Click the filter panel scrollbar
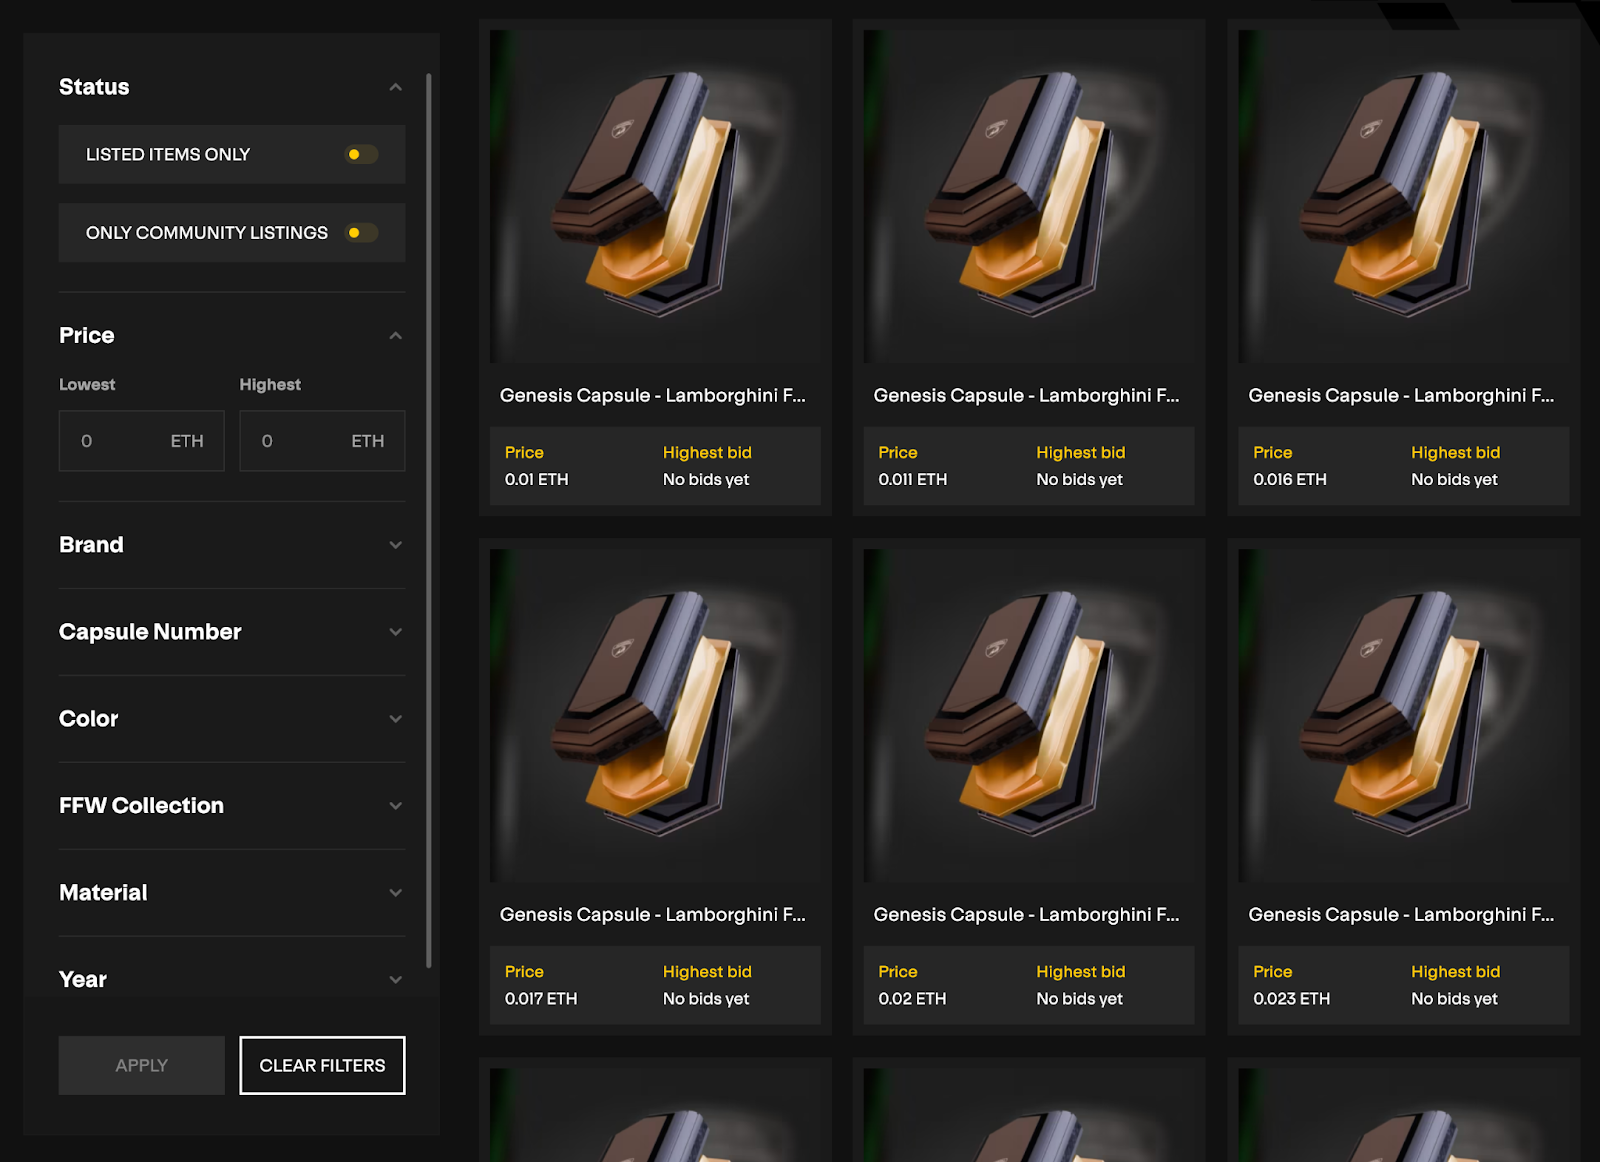 tap(429, 520)
